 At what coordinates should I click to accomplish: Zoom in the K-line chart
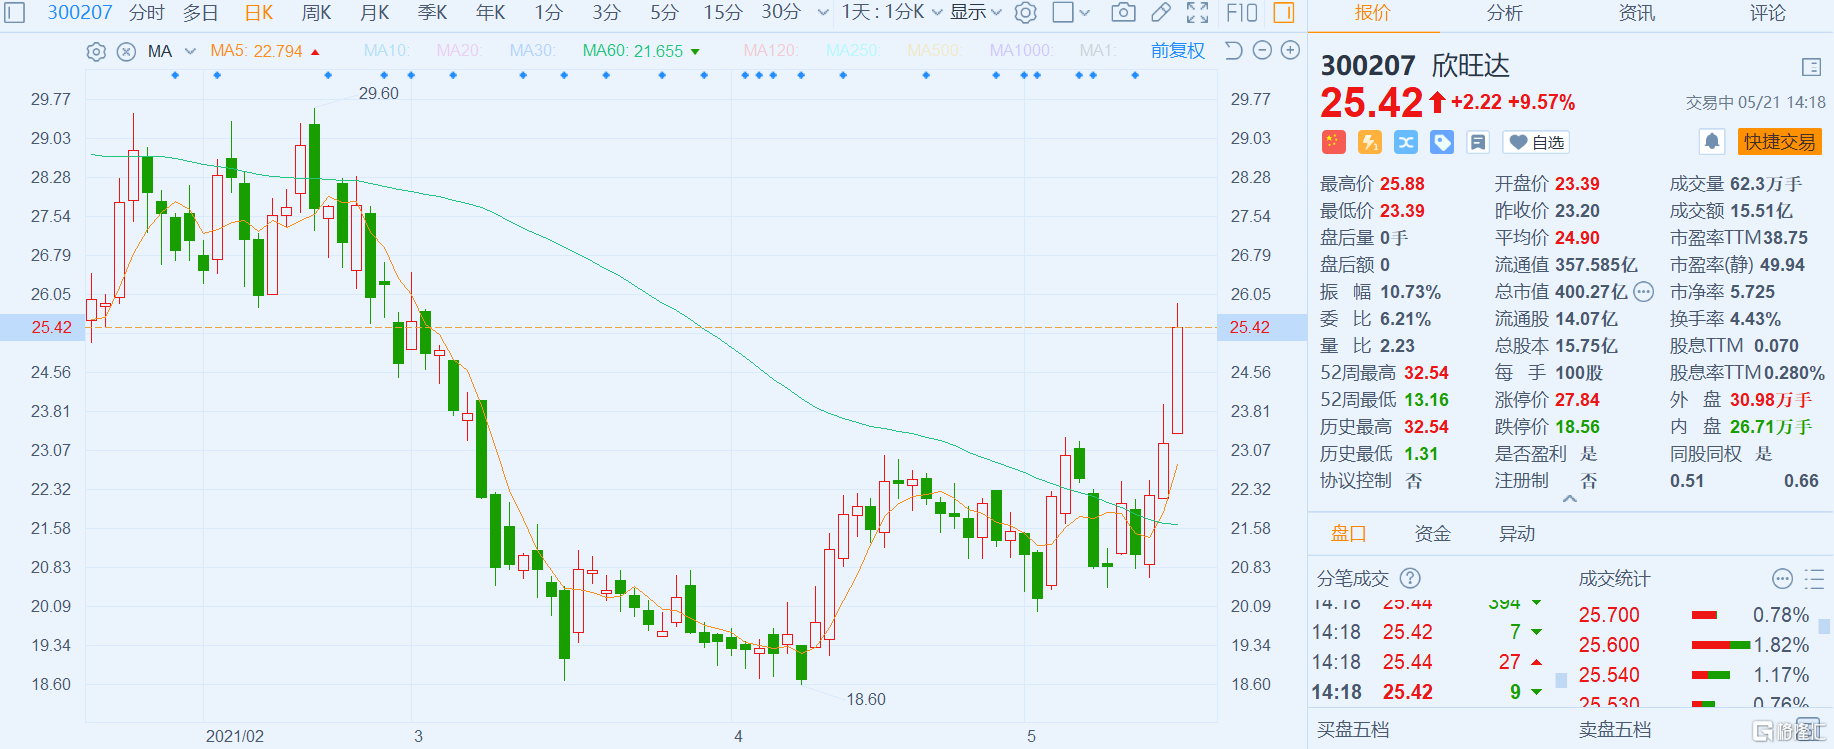(1291, 50)
